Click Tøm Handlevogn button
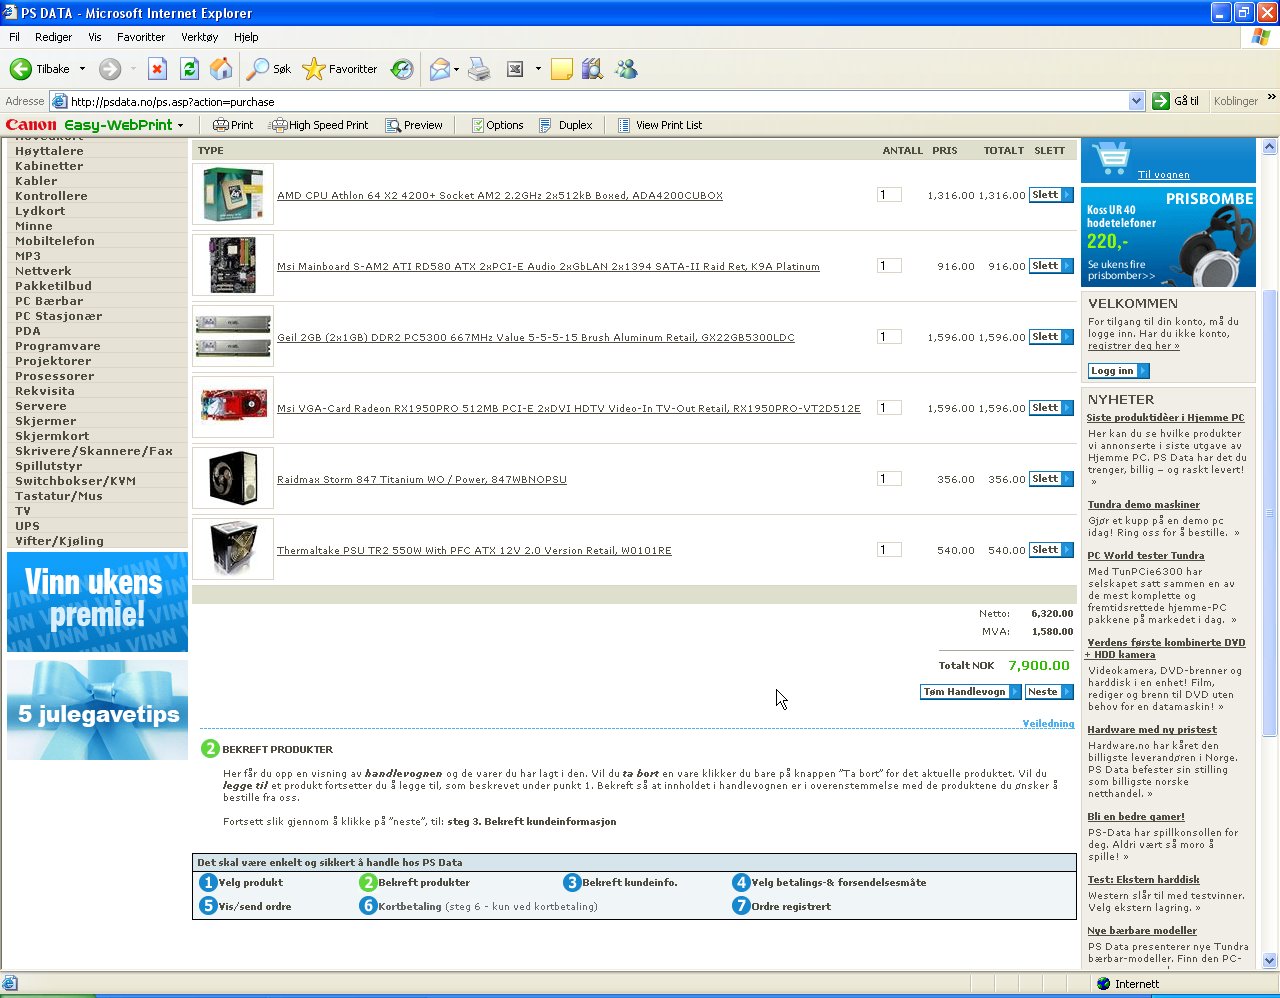 [x=970, y=692]
